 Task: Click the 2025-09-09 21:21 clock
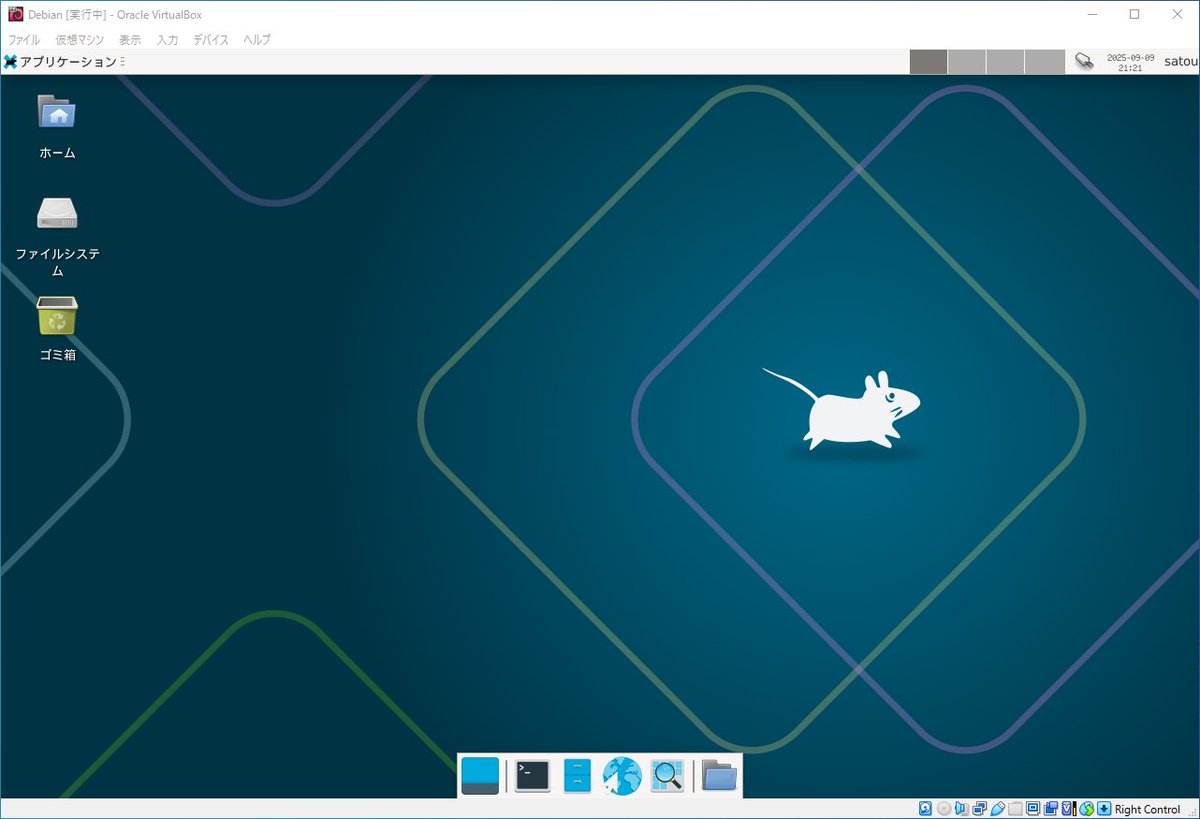tap(1130, 62)
